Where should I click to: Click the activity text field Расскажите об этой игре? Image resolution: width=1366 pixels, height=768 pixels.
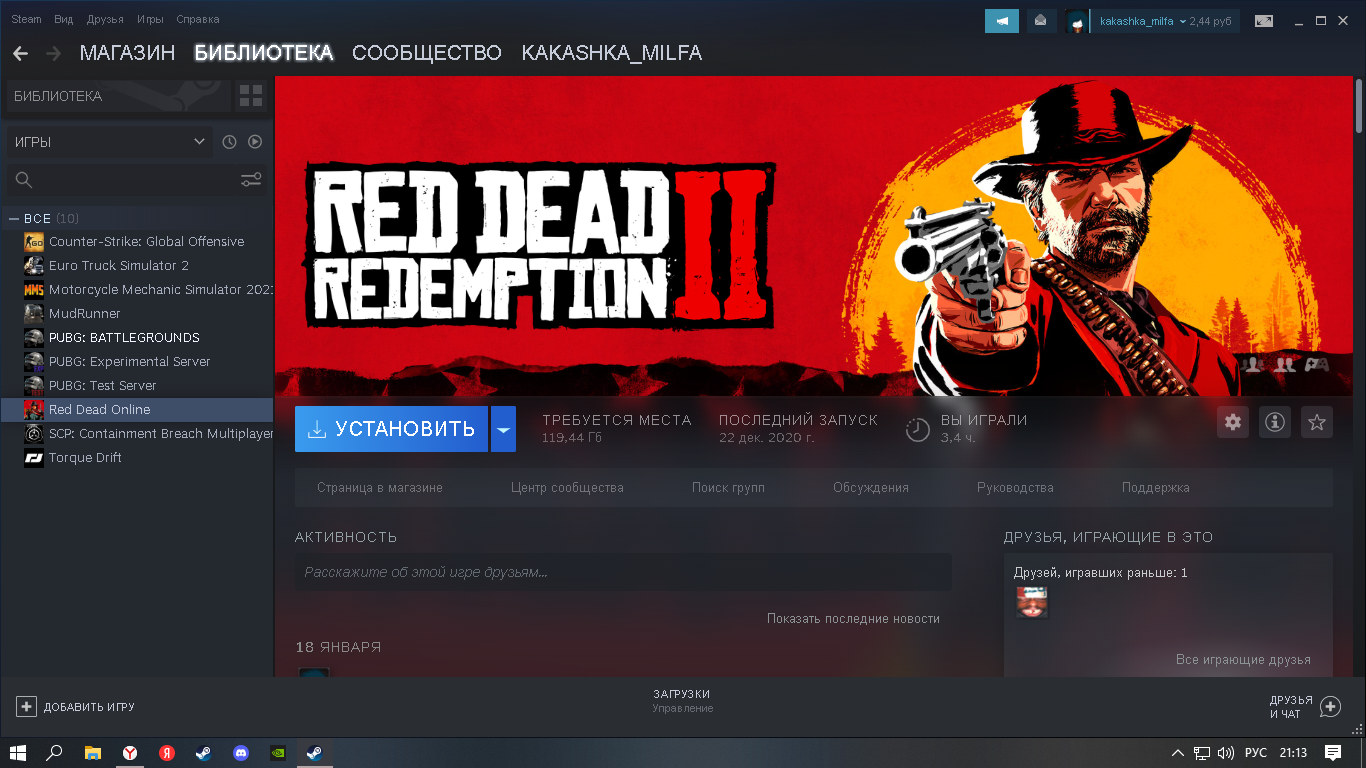click(x=623, y=572)
